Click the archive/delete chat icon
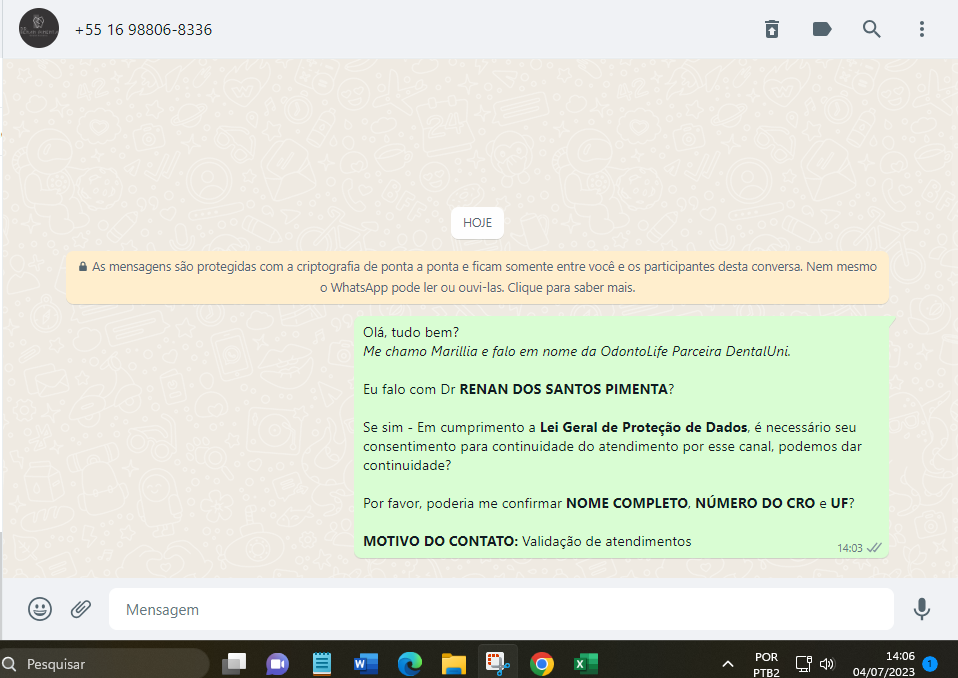 click(772, 29)
